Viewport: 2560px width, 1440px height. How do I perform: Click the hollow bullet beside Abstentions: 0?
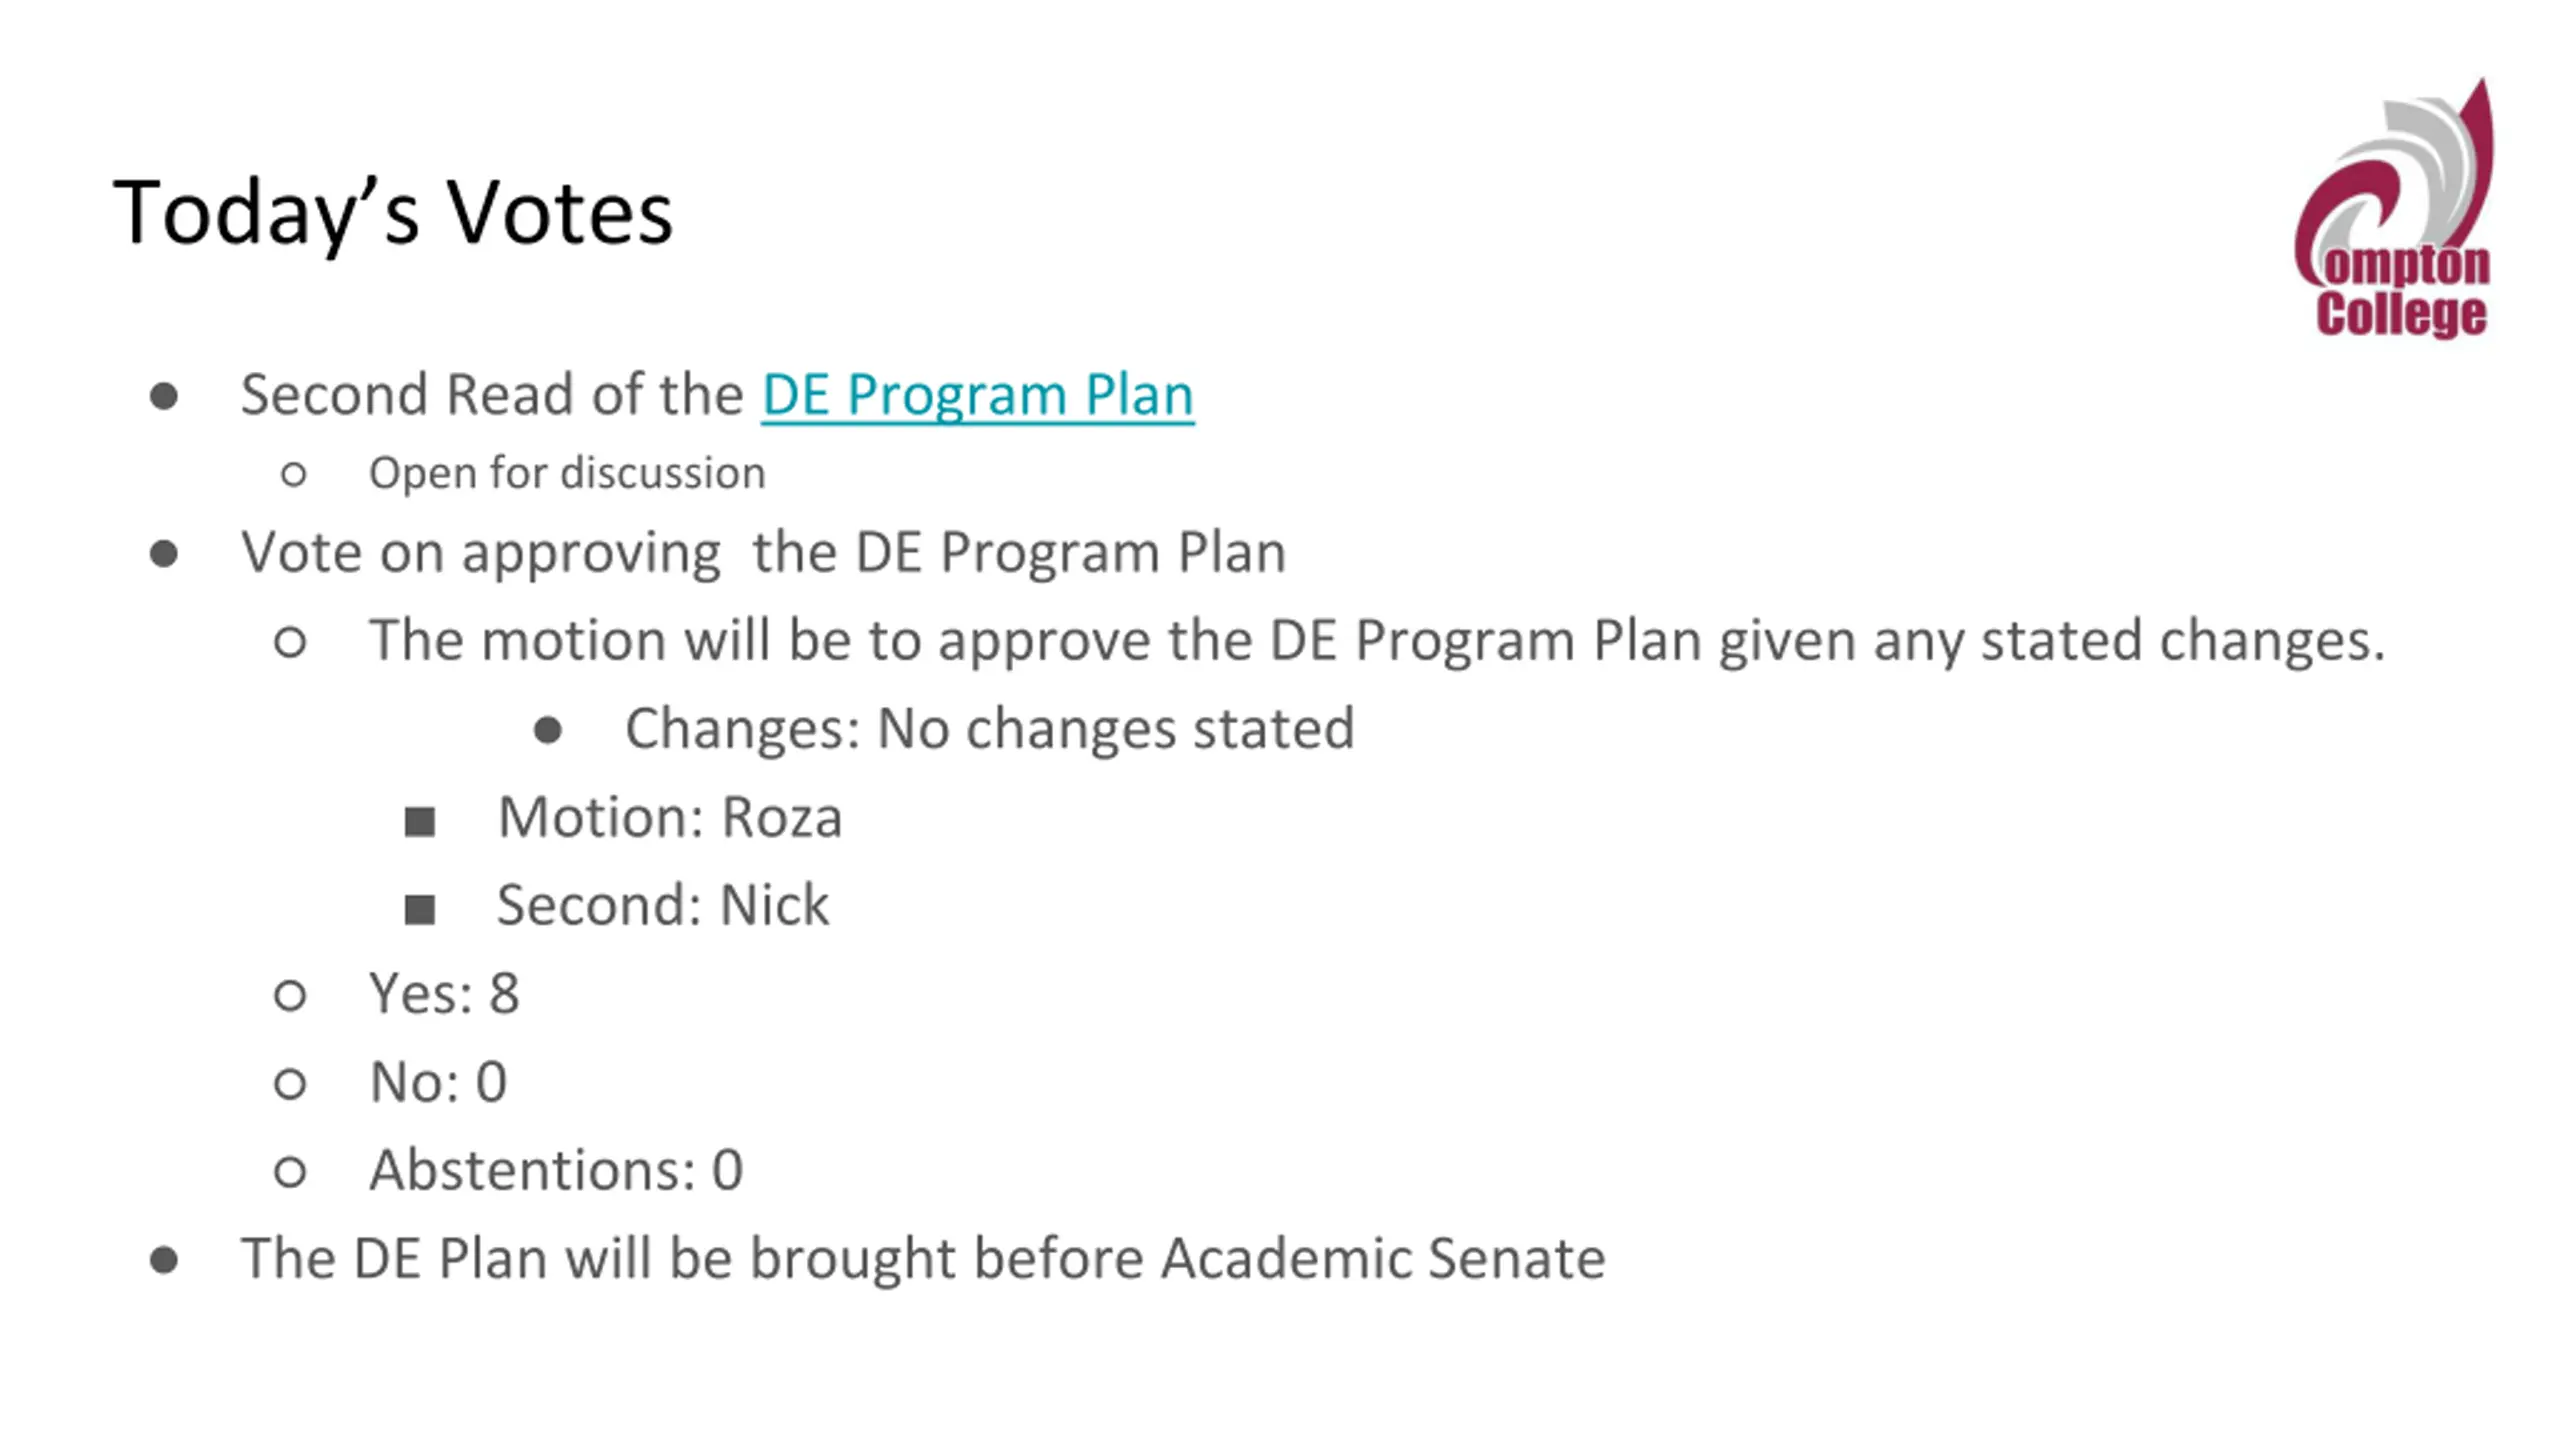pos(290,1172)
